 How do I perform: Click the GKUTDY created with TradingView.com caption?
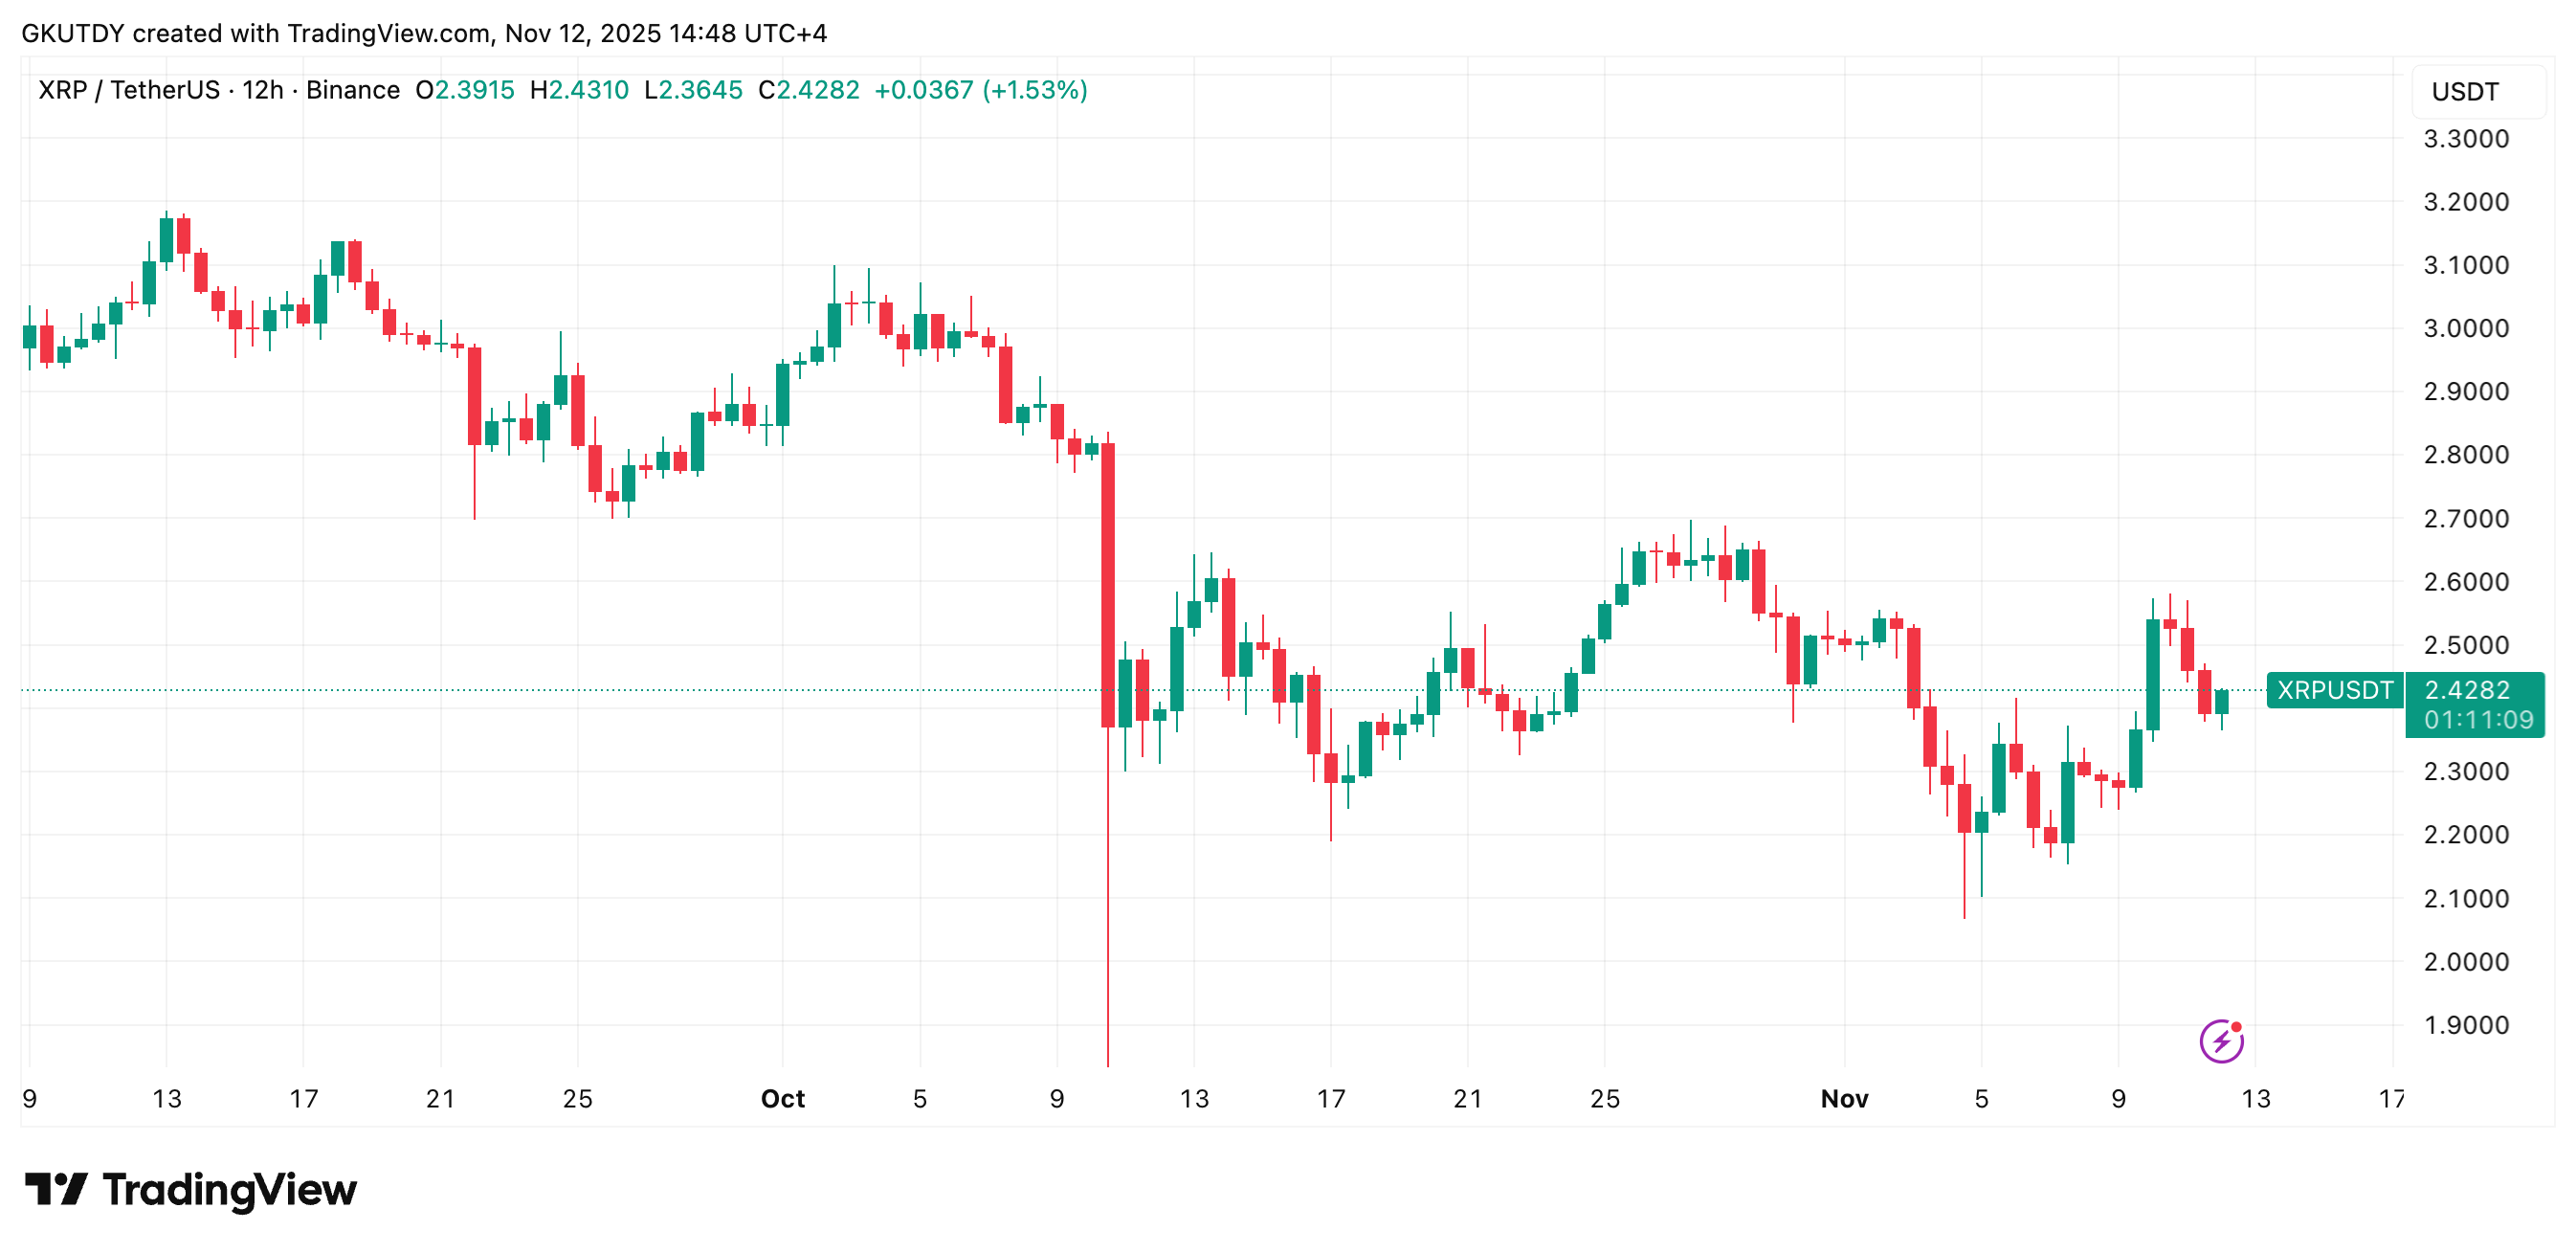(x=424, y=33)
